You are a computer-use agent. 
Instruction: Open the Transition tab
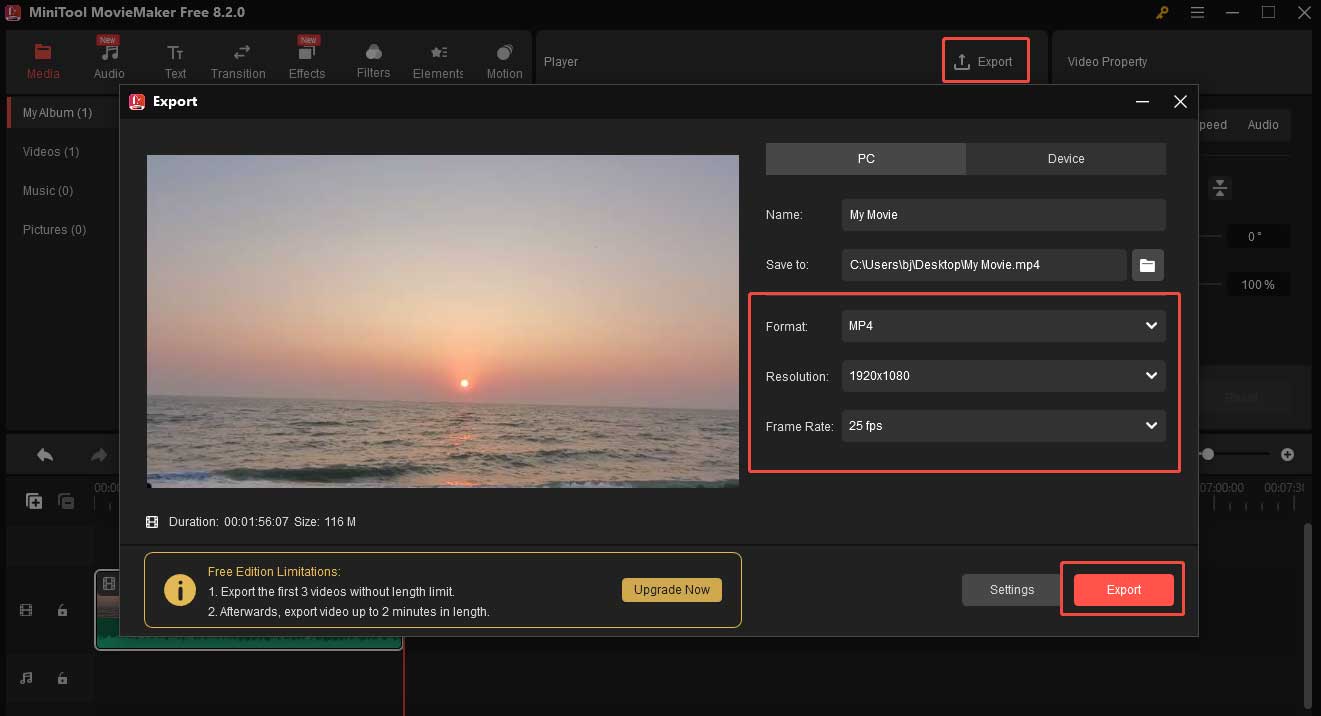pyautogui.click(x=238, y=61)
